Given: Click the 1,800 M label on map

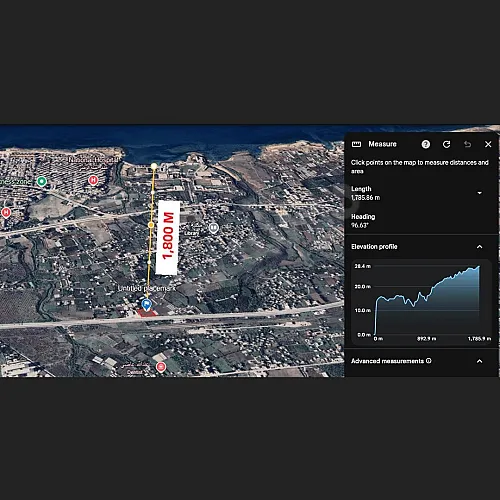Looking at the screenshot, I should [x=168, y=237].
